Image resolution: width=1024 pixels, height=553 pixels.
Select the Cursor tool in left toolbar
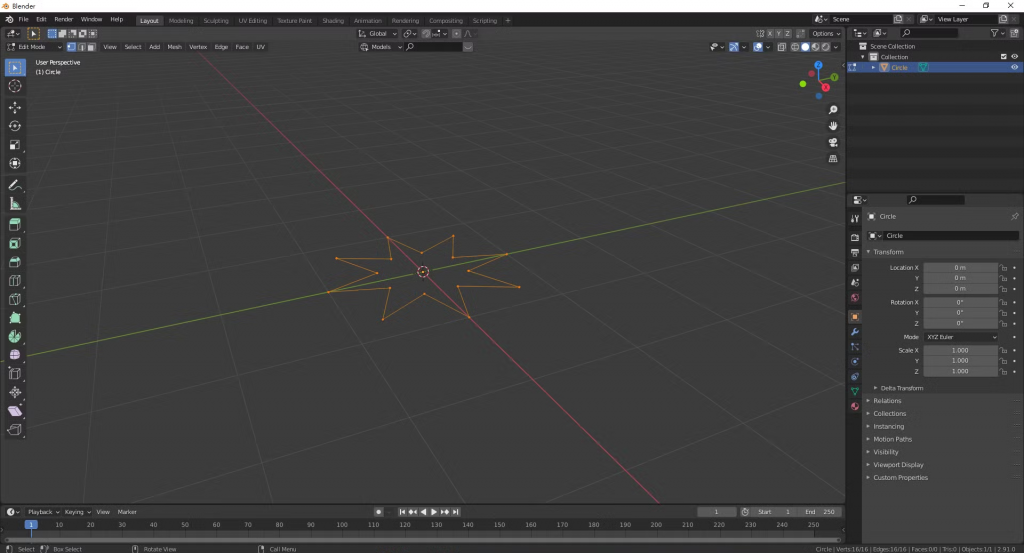(15, 86)
